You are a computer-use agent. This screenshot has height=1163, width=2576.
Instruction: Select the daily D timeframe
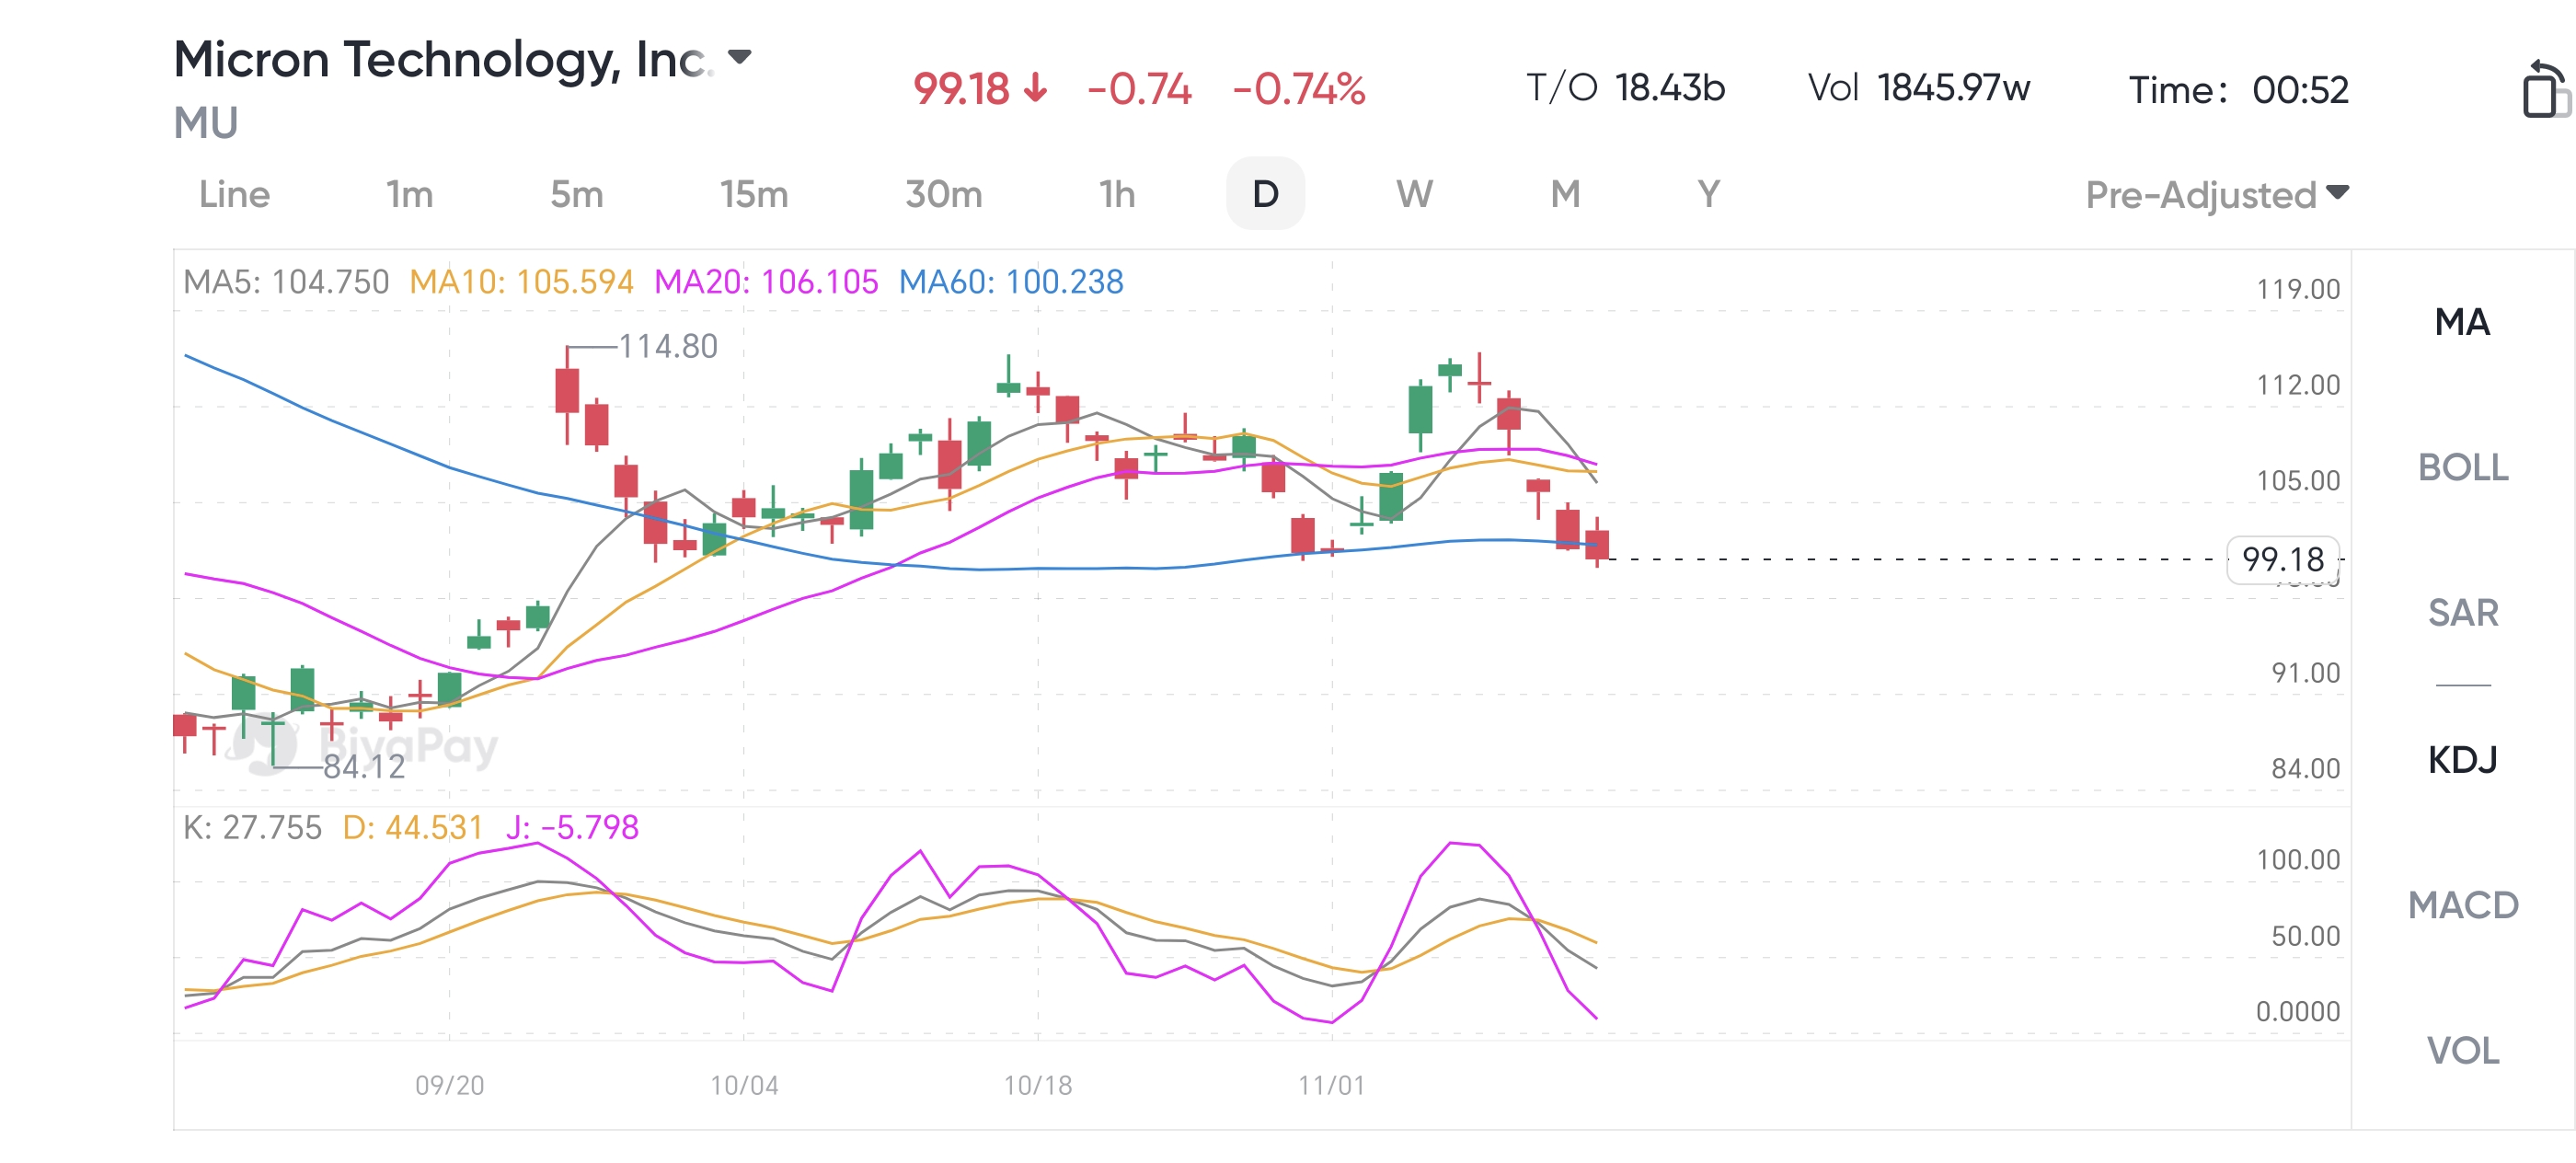[1265, 194]
